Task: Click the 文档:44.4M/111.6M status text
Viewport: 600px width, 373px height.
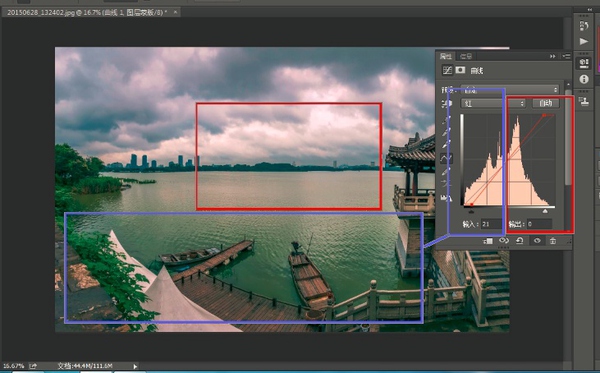Action: pyautogui.click(x=85, y=366)
